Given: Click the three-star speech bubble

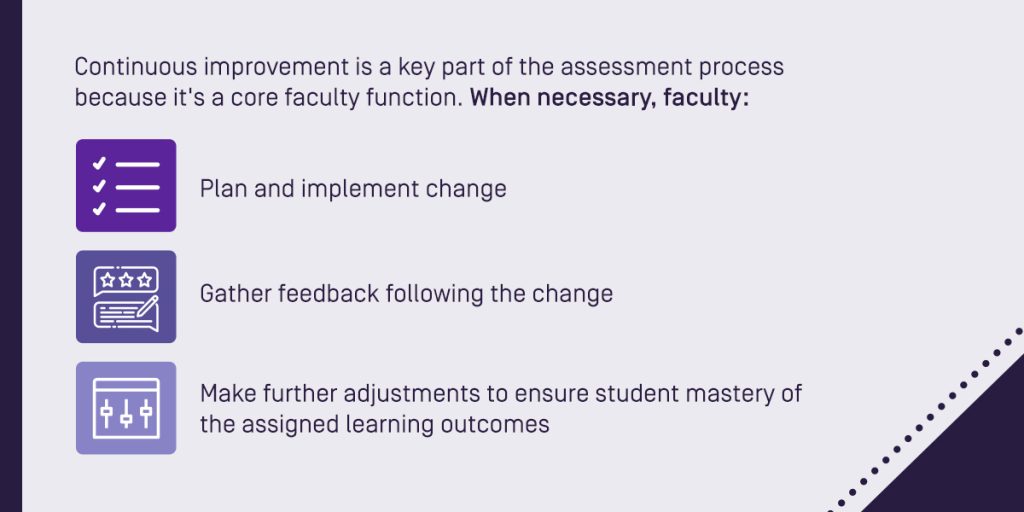Looking at the screenshot, I should click(x=126, y=282).
